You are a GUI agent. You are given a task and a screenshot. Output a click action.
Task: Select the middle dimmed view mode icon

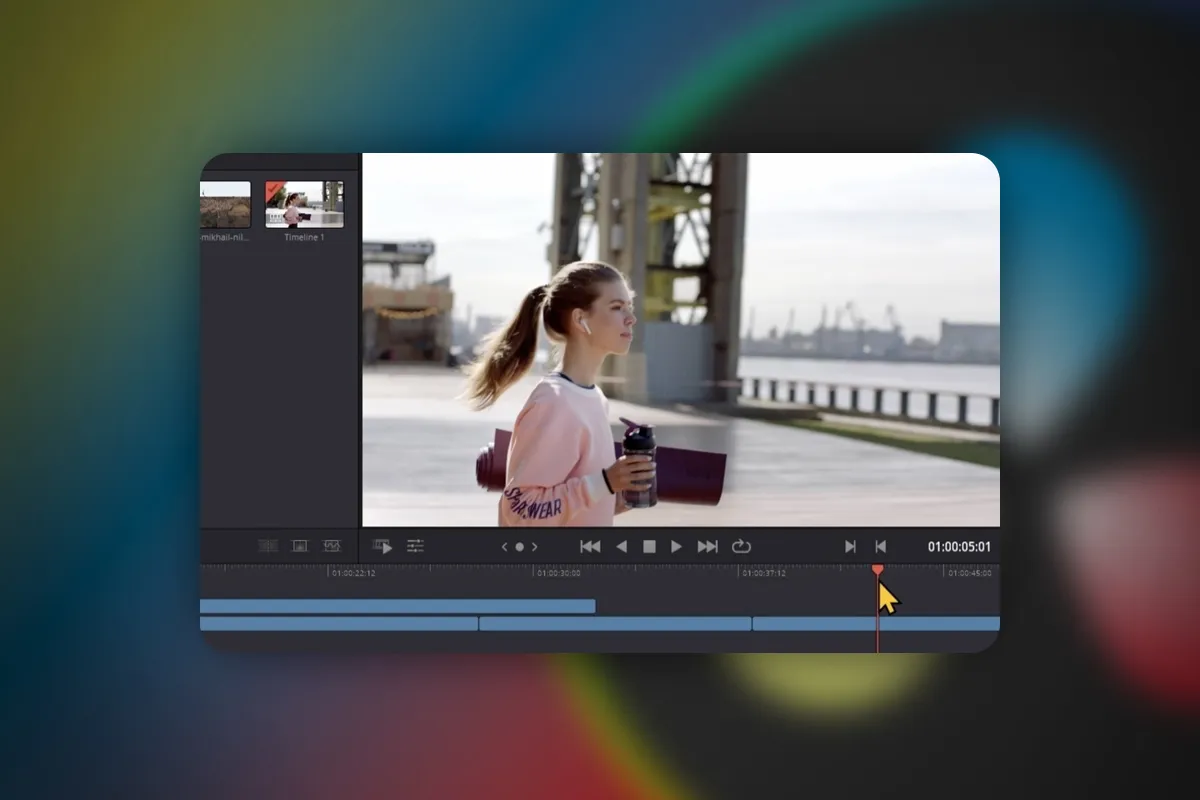299,546
